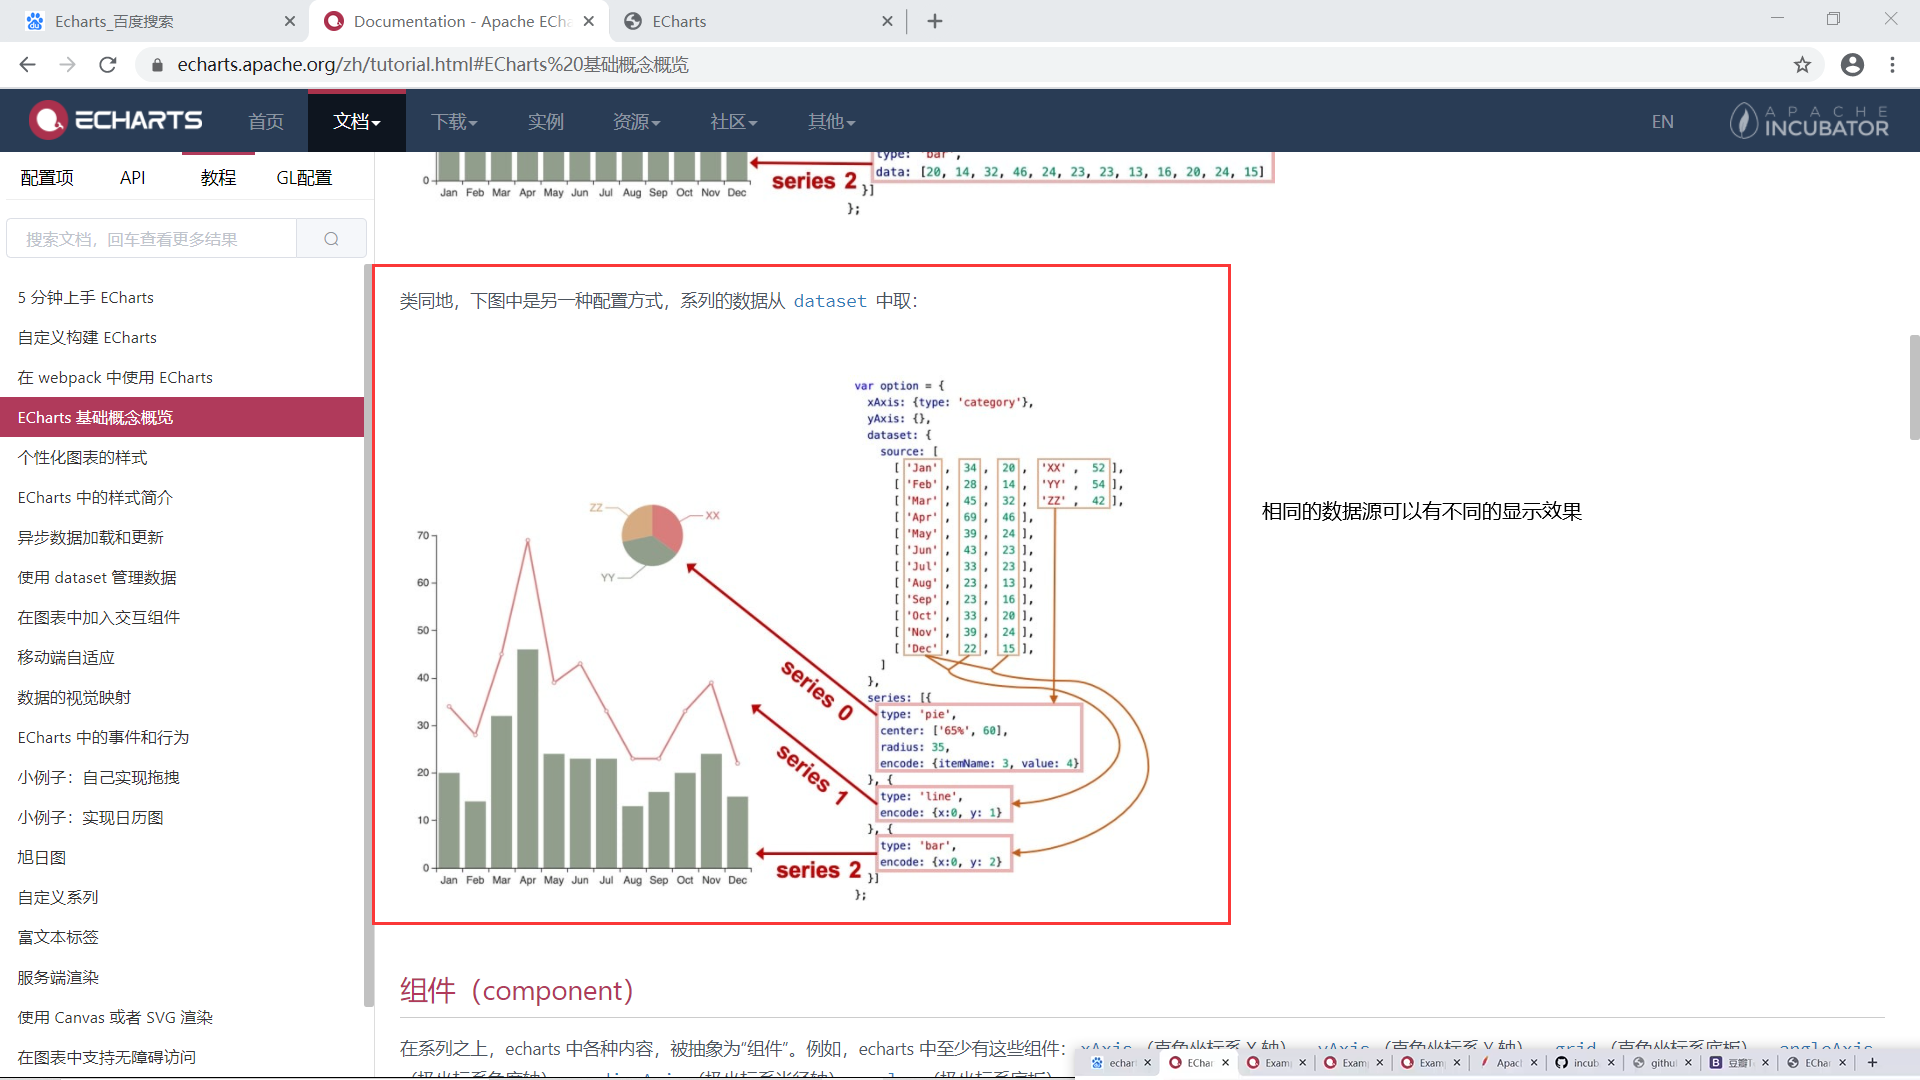Image resolution: width=1920 pixels, height=1080 pixels.
Task: Open 使用 dataset 管理数据 tutorial
Action: tap(97, 577)
